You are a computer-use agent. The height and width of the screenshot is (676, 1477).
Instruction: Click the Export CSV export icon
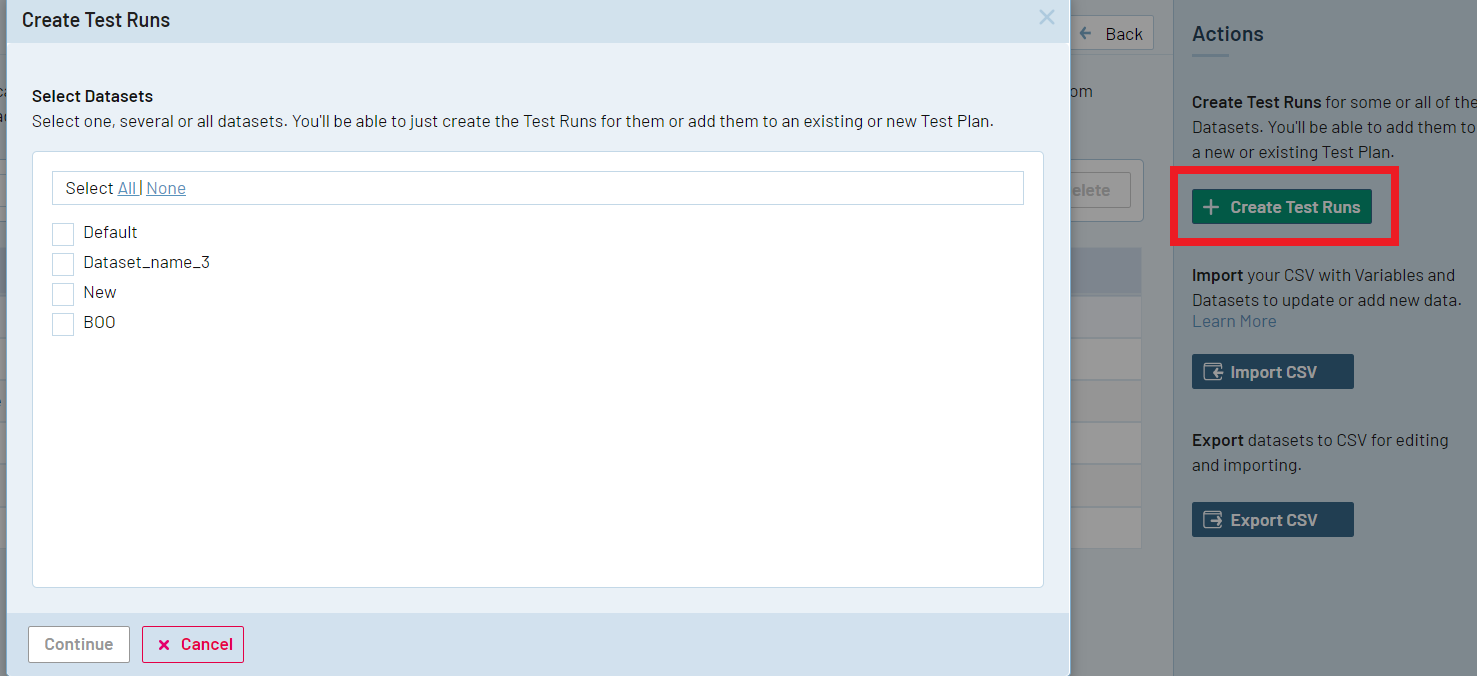[x=1214, y=519]
